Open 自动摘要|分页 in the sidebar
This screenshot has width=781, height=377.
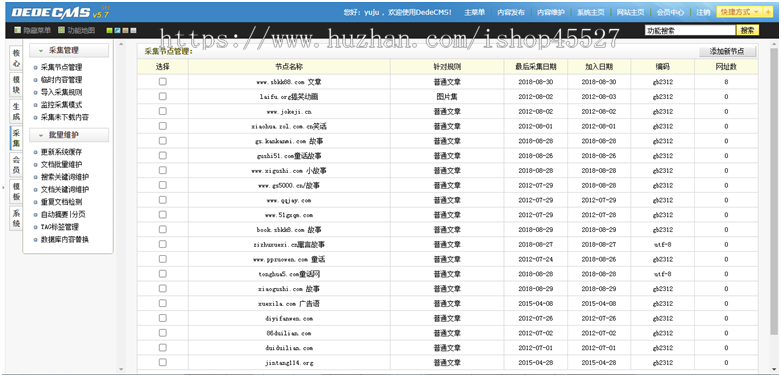coord(63,215)
